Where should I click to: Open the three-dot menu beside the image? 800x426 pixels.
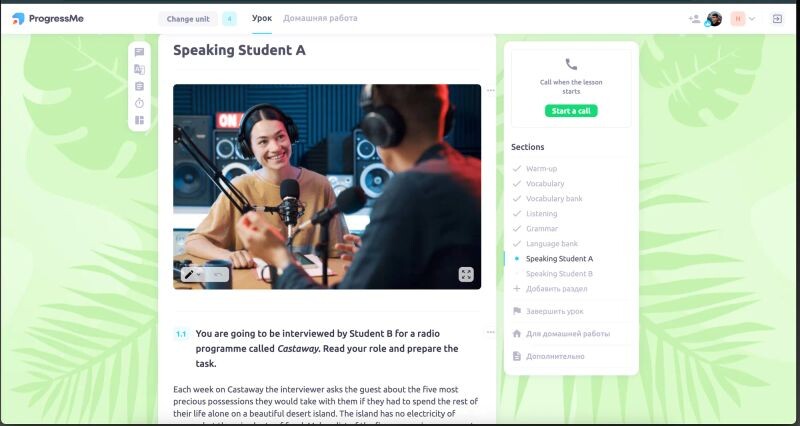point(490,90)
